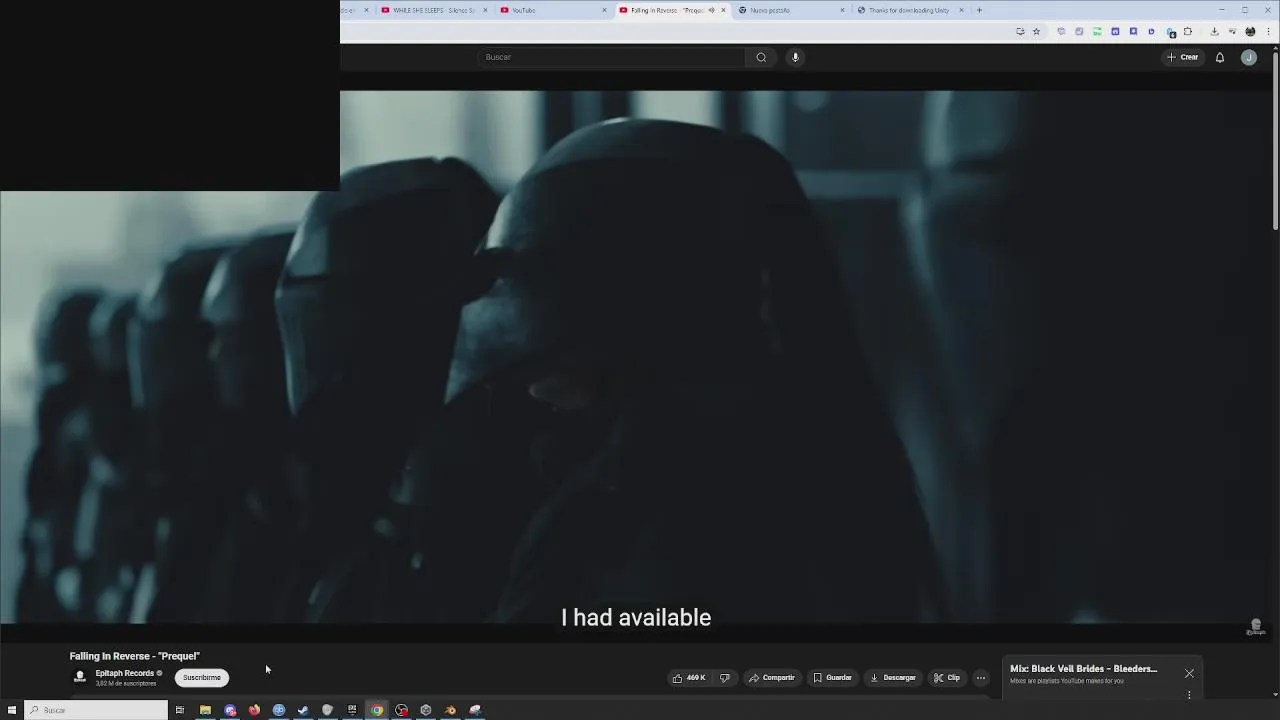This screenshot has height=720, width=1280.
Task: Switch to the WHILE SHE SLEEPS tab
Action: pyautogui.click(x=434, y=10)
